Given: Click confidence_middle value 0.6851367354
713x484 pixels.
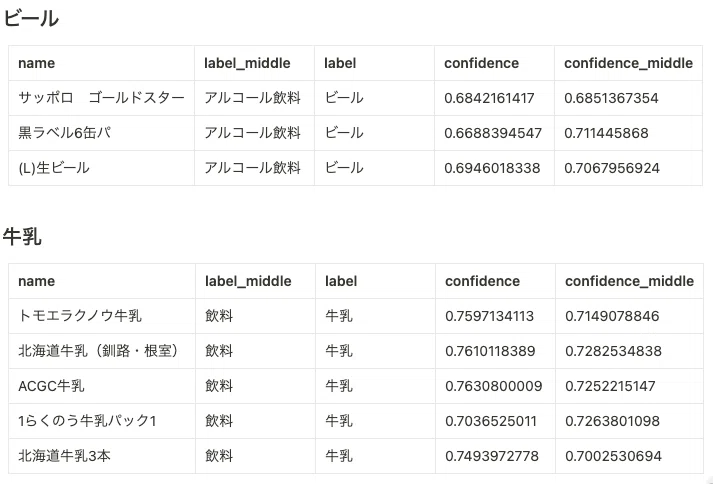Looking at the screenshot, I should pos(611,98).
